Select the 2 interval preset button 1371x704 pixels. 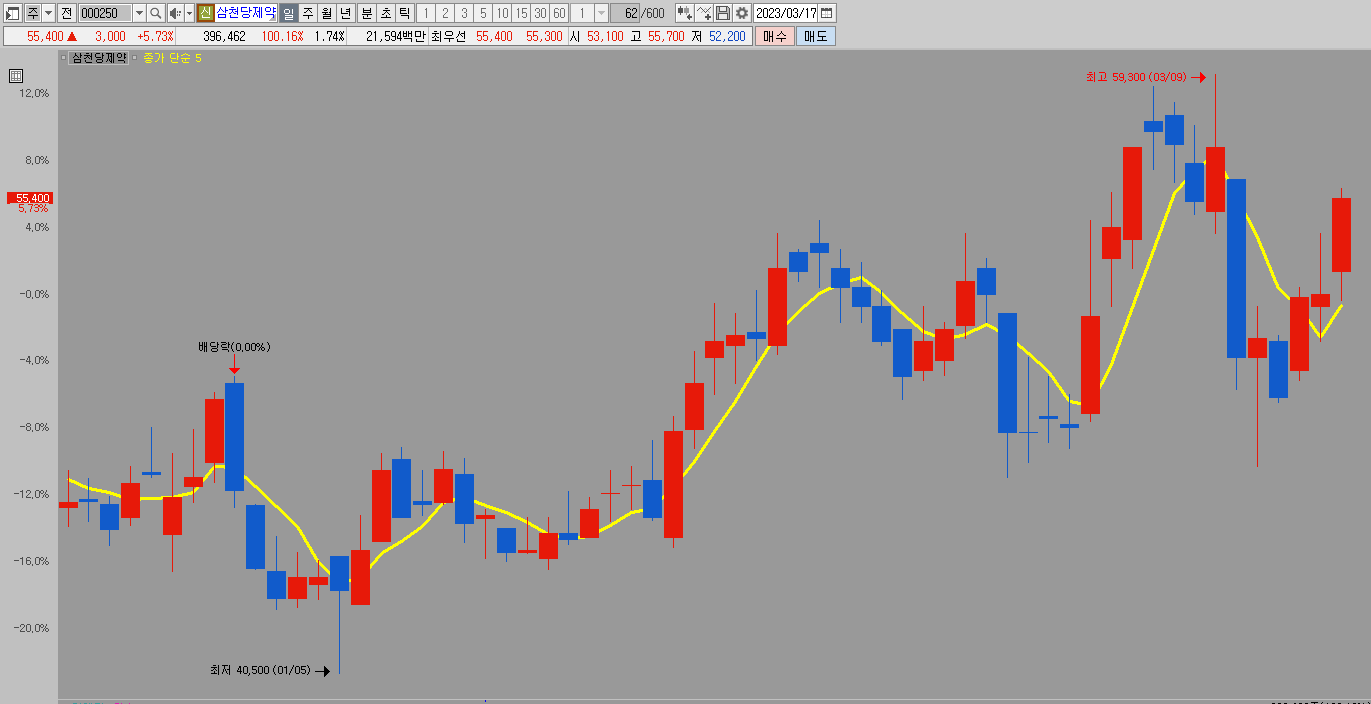click(444, 13)
